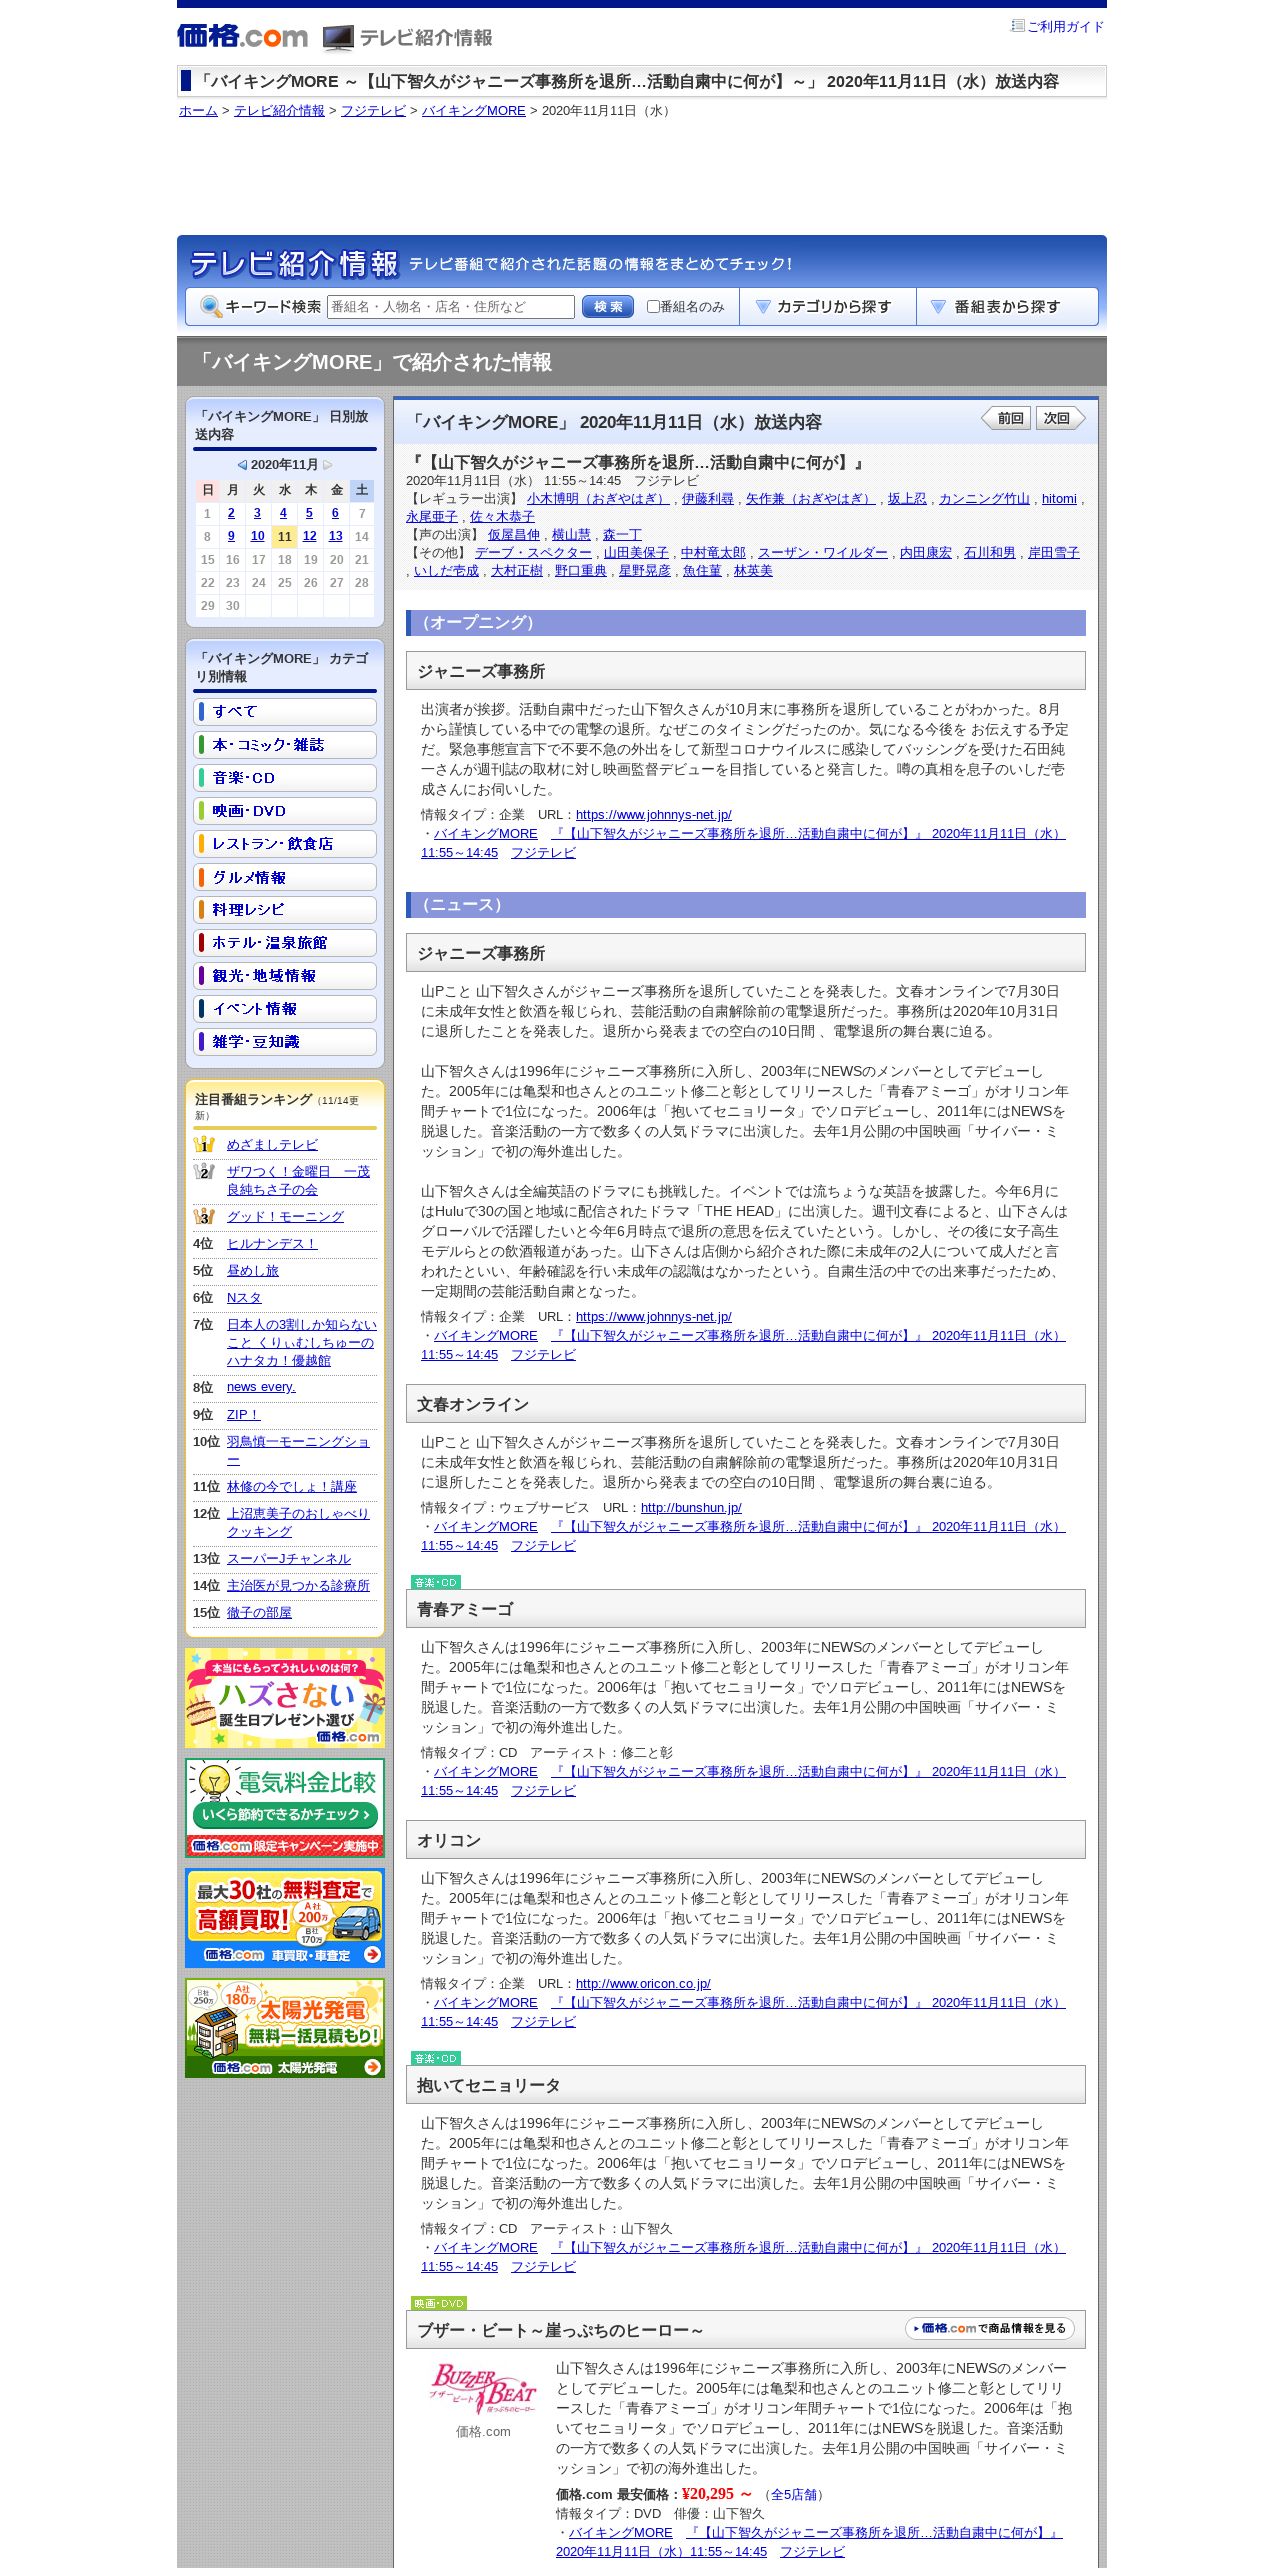The height and width of the screenshot is (2568, 1284).
Task: Select calendar date 13
Action: click(x=336, y=536)
